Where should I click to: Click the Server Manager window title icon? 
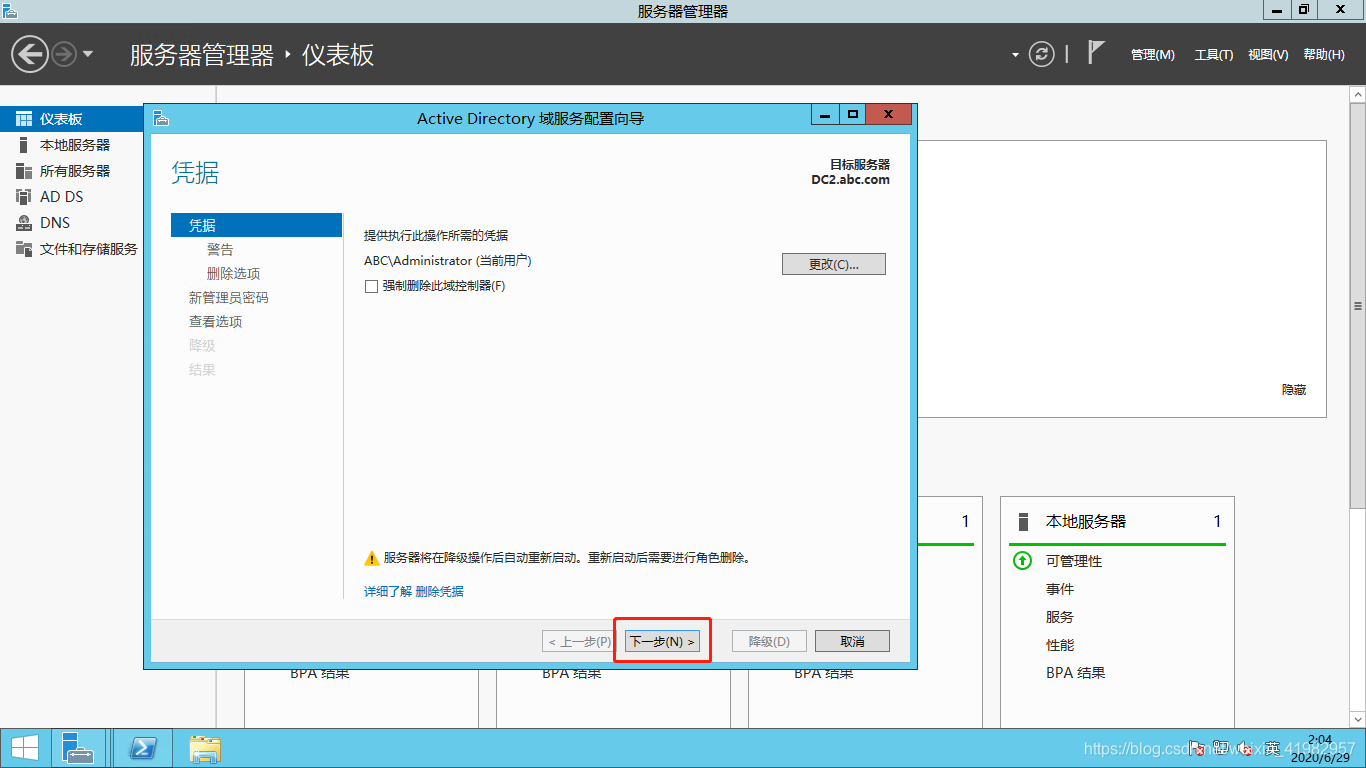(10, 11)
